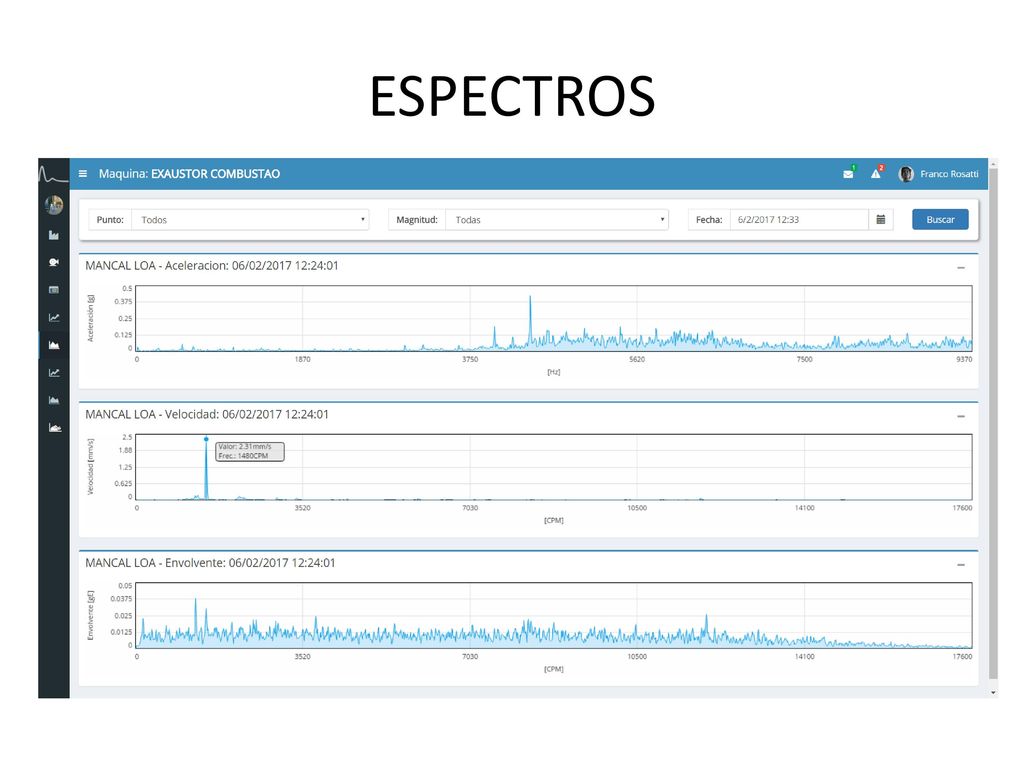Viewport: 1024px width, 768px height.
Task: Collapse the Aceleracion chart panel
Action: tap(961, 268)
